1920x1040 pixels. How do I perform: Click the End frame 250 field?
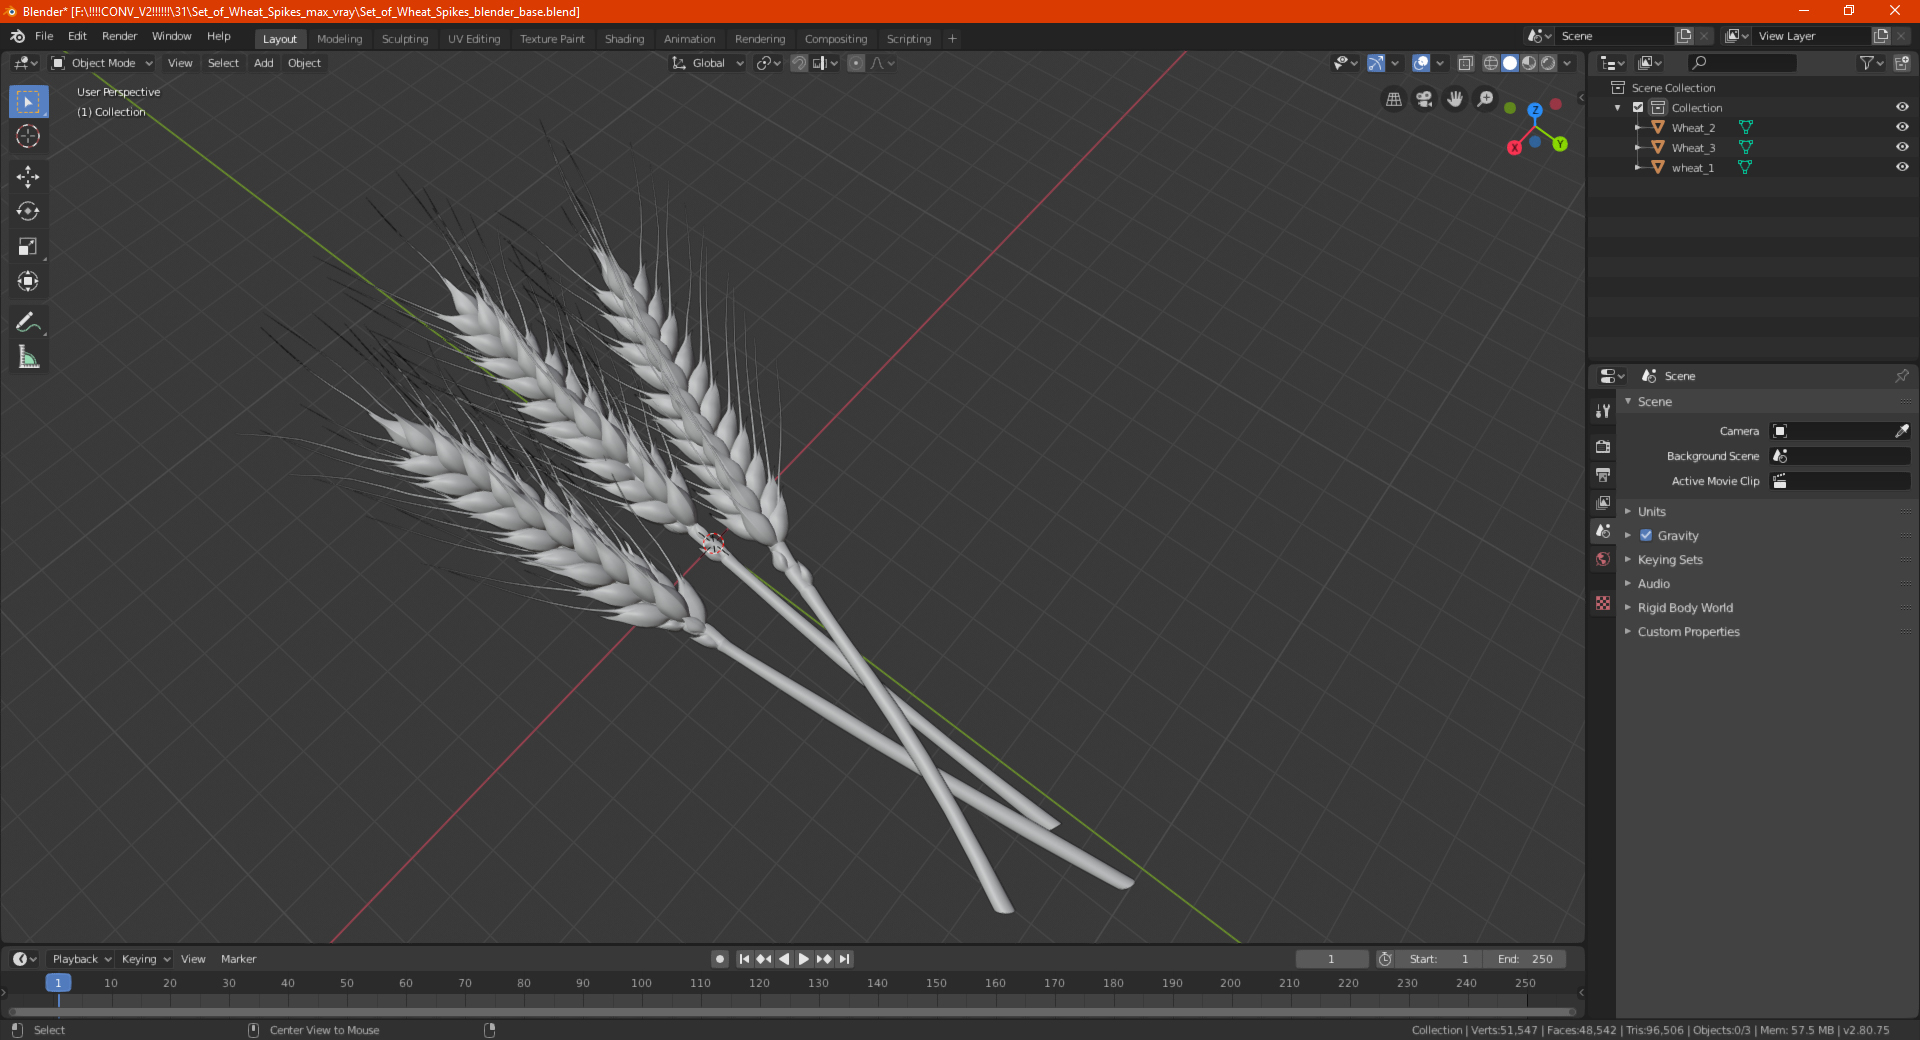point(1525,959)
